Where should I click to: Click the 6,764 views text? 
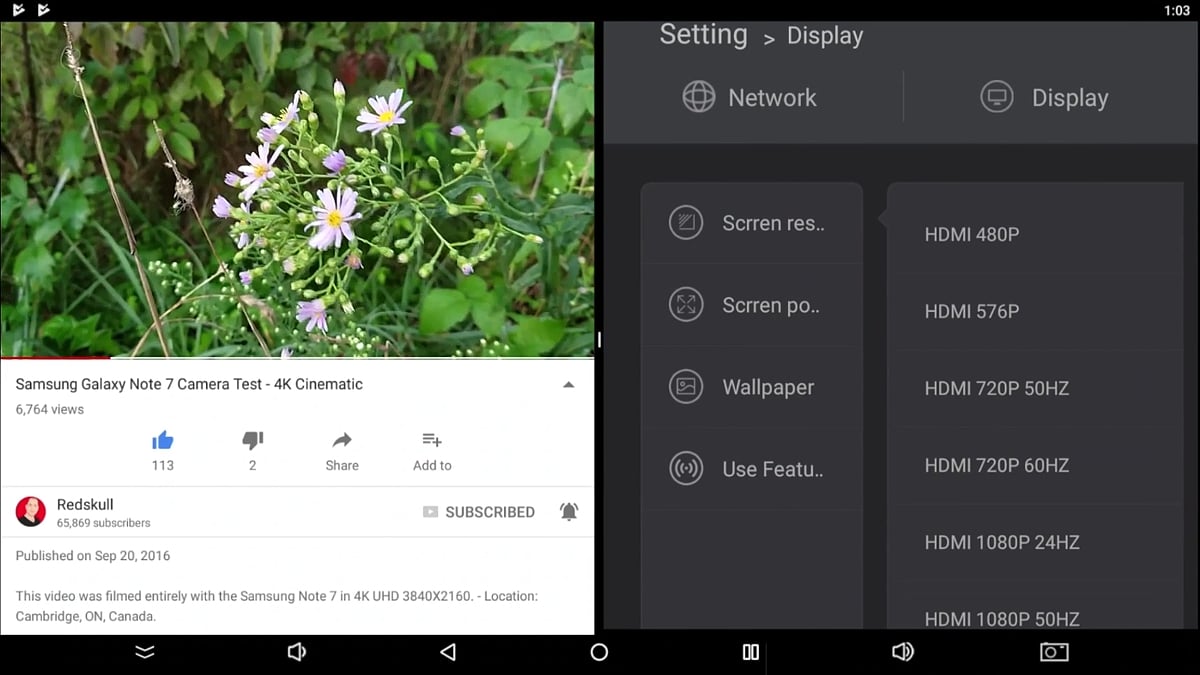[50, 409]
